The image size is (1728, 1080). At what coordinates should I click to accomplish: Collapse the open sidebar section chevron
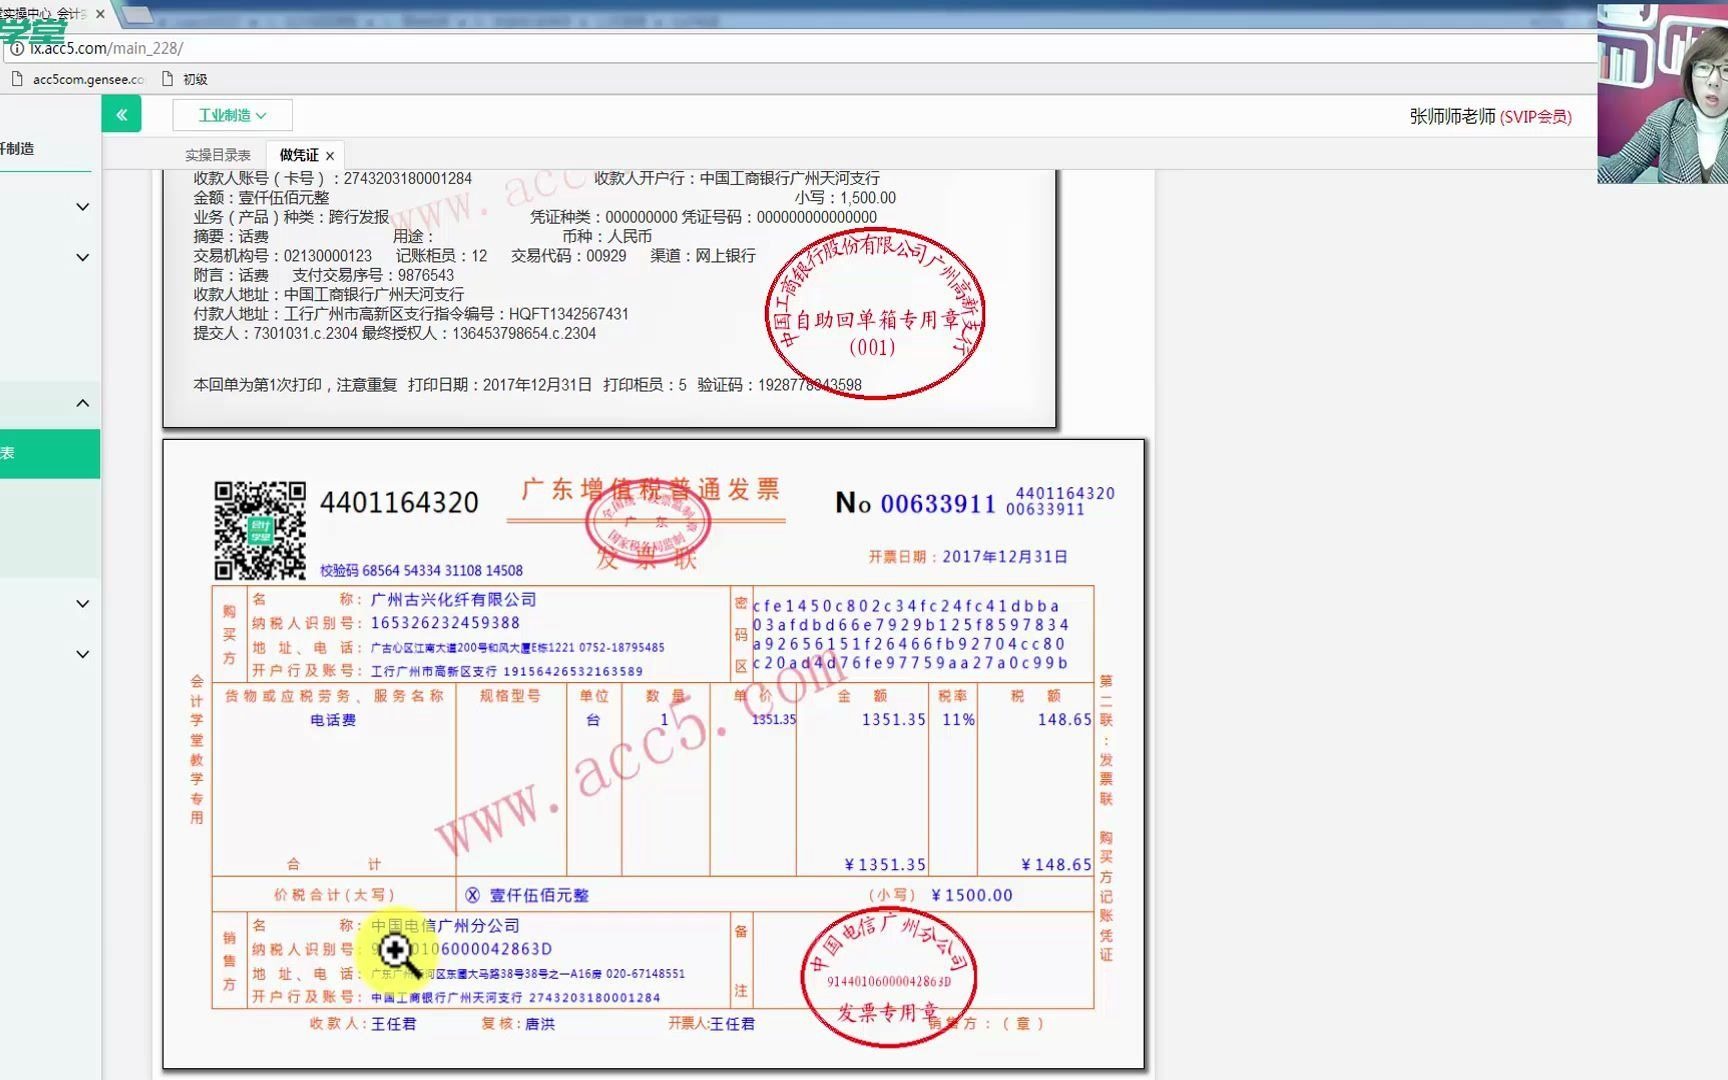(x=83, y=403)
